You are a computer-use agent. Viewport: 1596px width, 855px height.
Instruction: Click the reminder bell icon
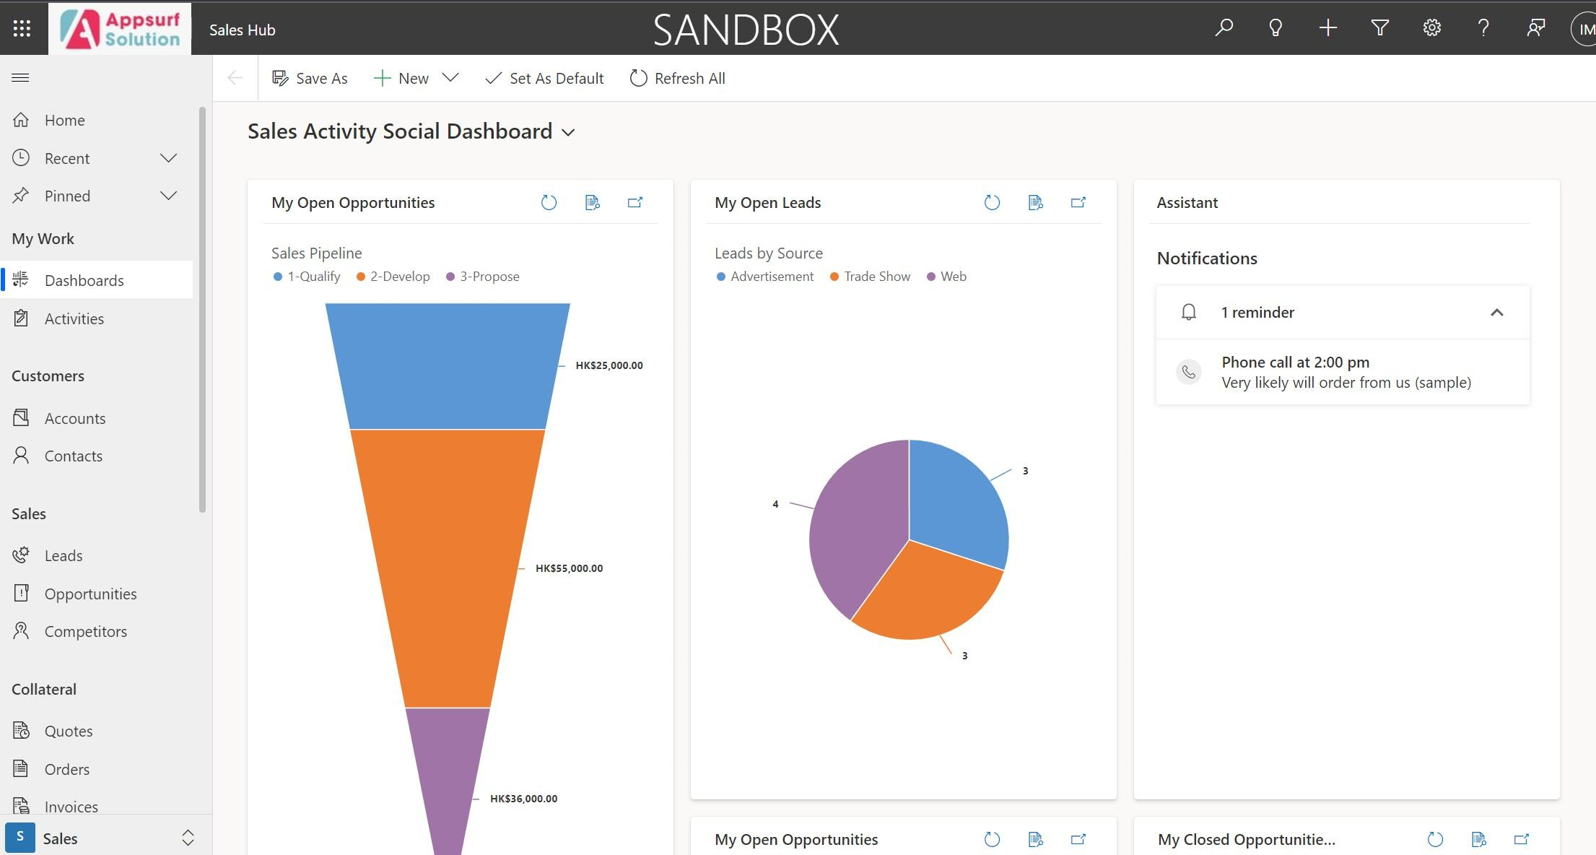pyautogui.click(x=1188, y=312)
